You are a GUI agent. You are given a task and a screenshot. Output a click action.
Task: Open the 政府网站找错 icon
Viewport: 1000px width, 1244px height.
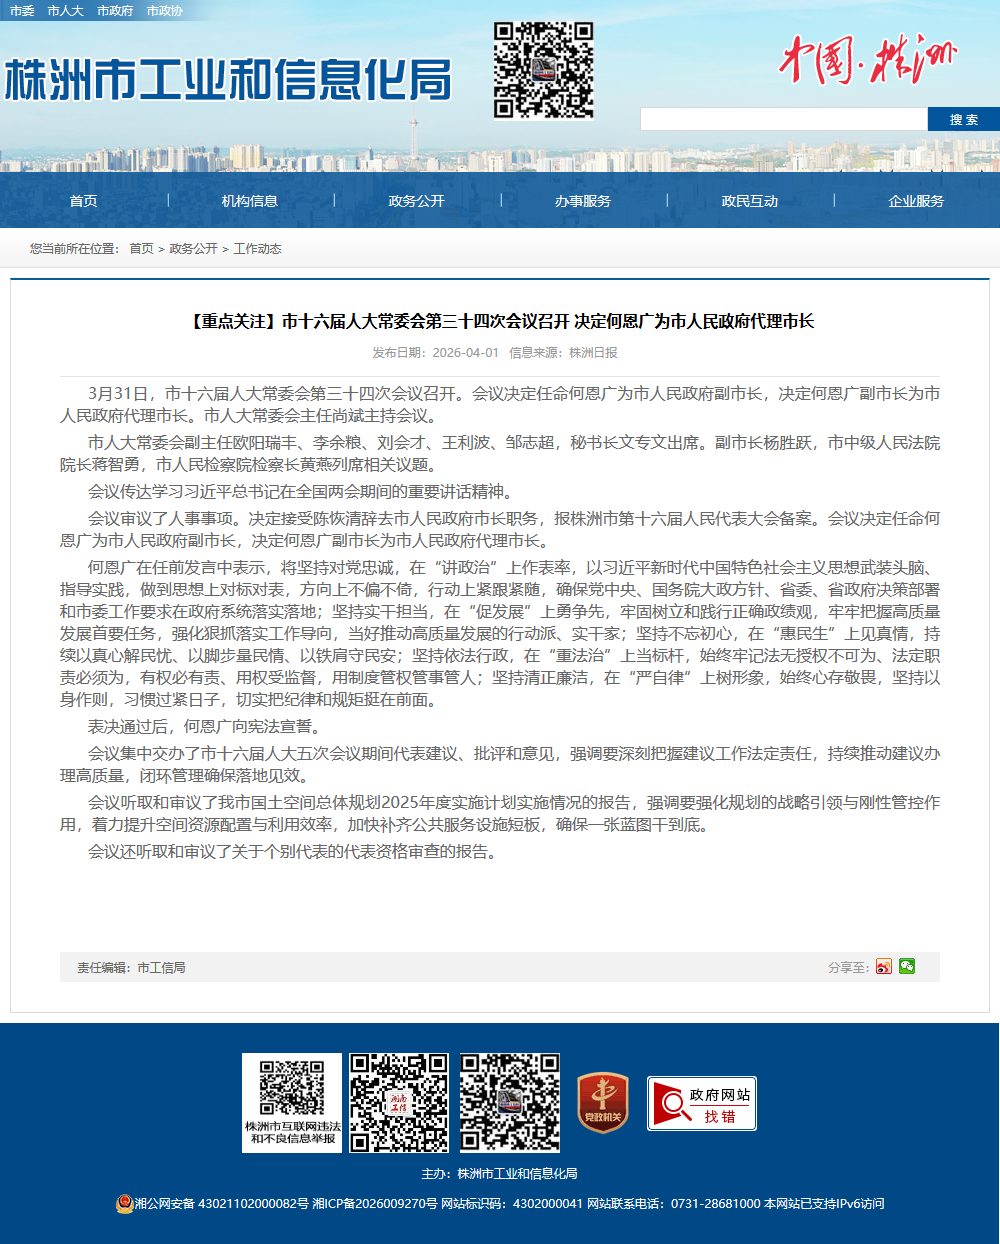702,1104
